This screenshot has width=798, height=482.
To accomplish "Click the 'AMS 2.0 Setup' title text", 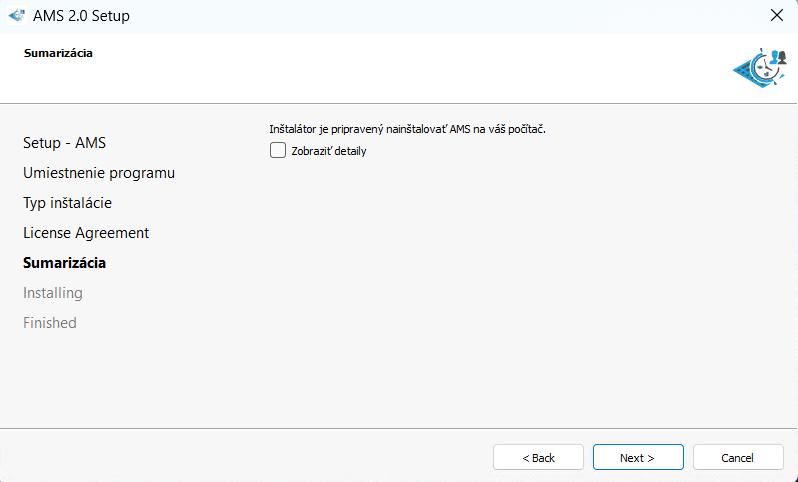I will (81, 16).
